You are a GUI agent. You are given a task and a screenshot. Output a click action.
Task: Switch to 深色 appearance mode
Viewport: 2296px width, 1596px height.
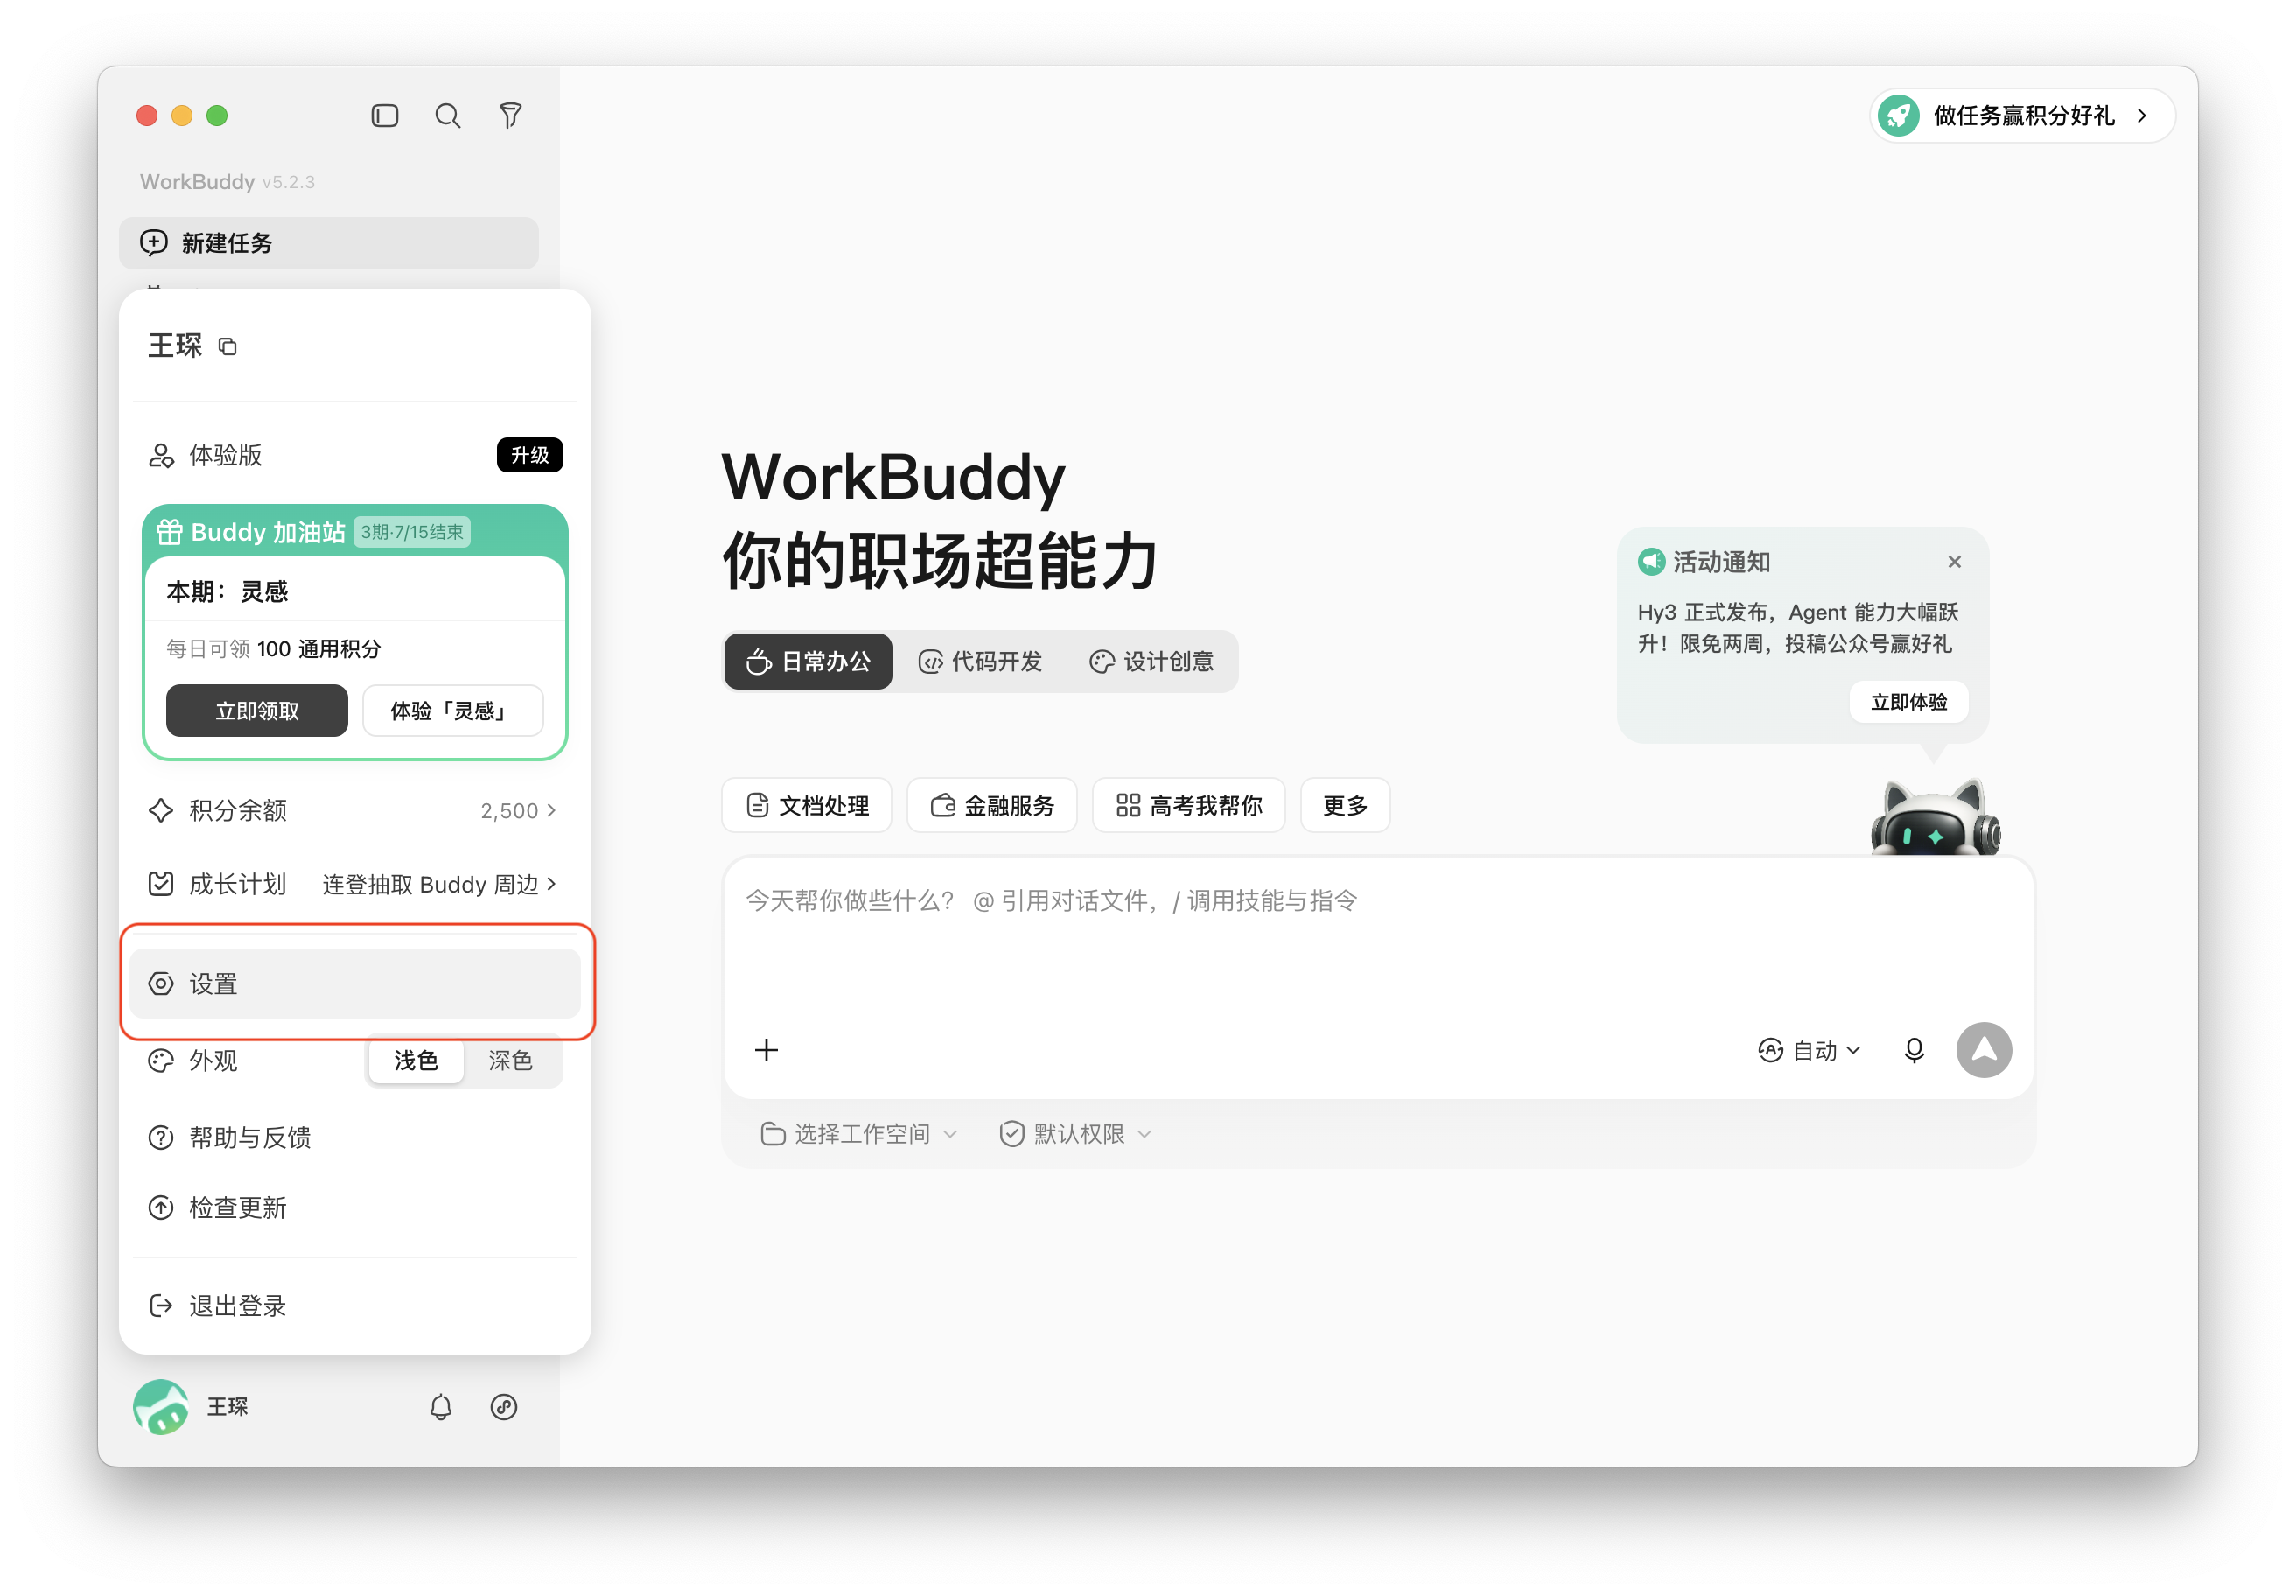tap(511, 1060)
